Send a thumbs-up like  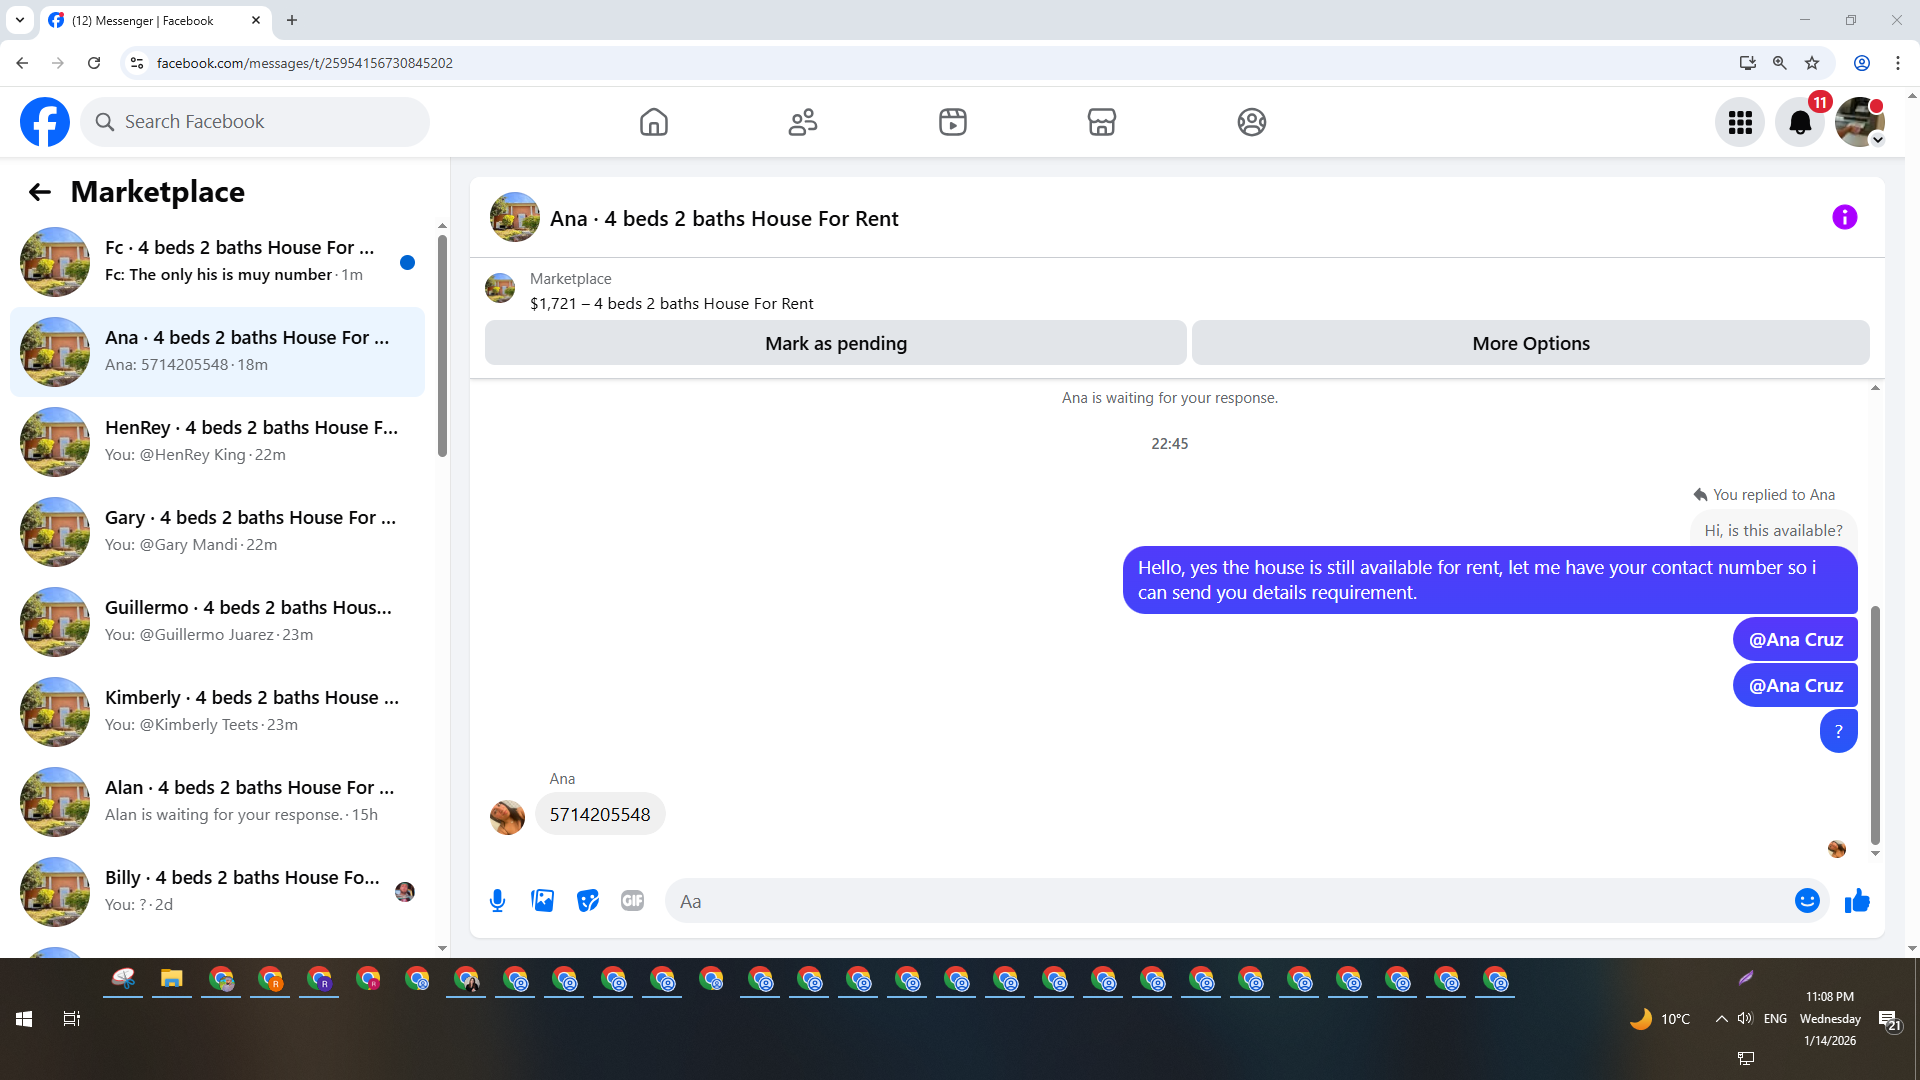click(1857, 901)
